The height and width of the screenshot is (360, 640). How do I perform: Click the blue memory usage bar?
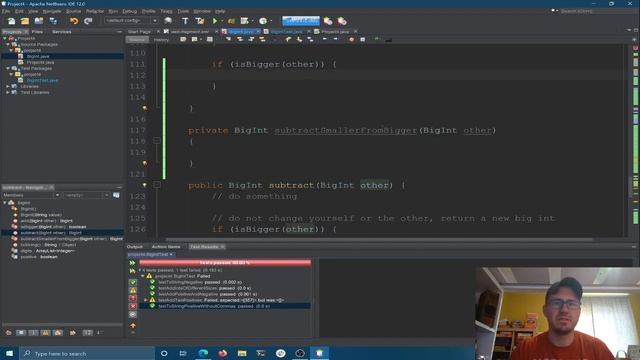[301, 20]
